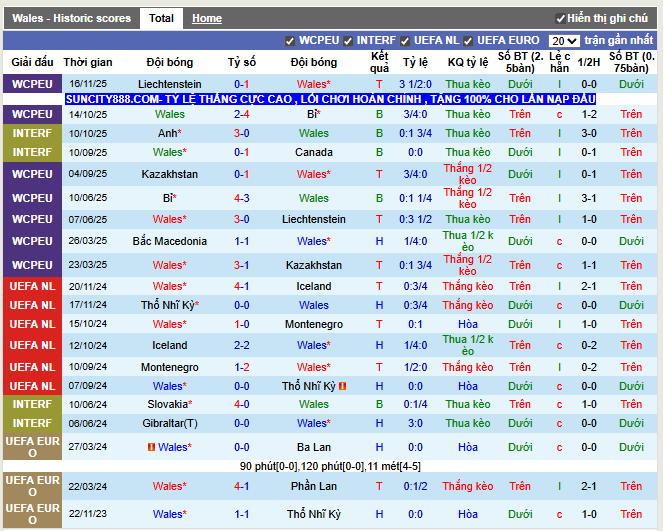Image resolution: width=664 pixels, height=531 pixels.
Task: Toggle the UEFA NL filter checkbox
Action: 405,41
